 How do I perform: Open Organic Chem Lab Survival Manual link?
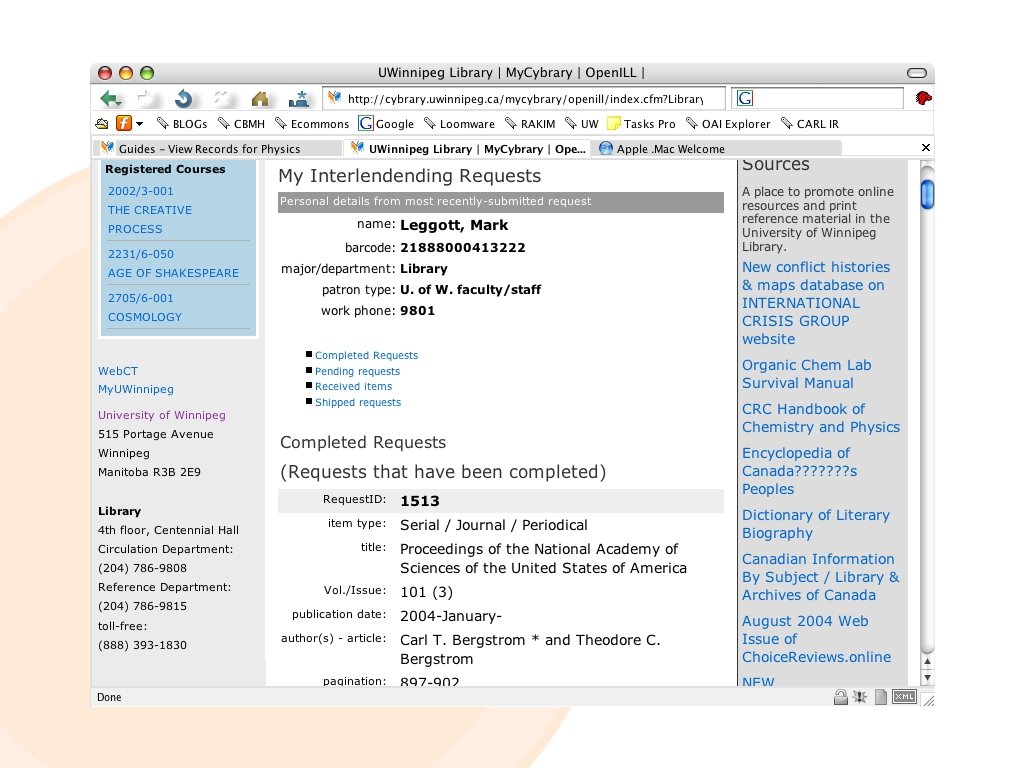(x=807, y=374)
